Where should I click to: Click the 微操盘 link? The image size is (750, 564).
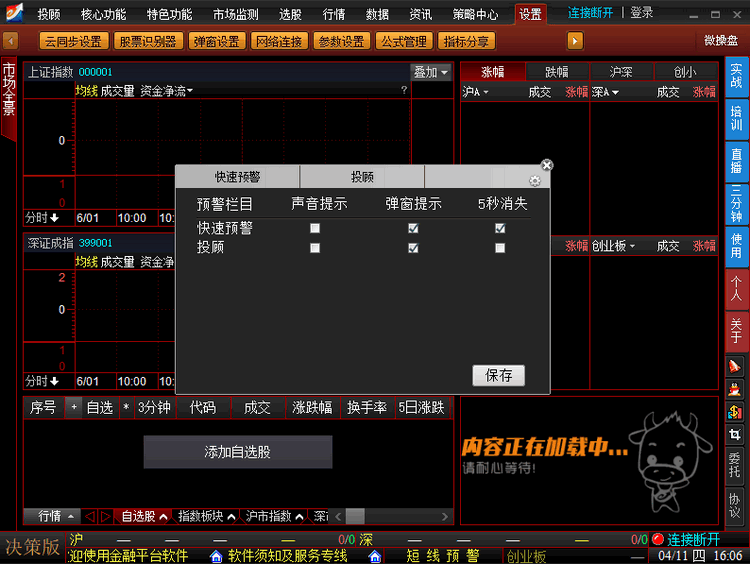pyautogui.click(x=721, y=41)
